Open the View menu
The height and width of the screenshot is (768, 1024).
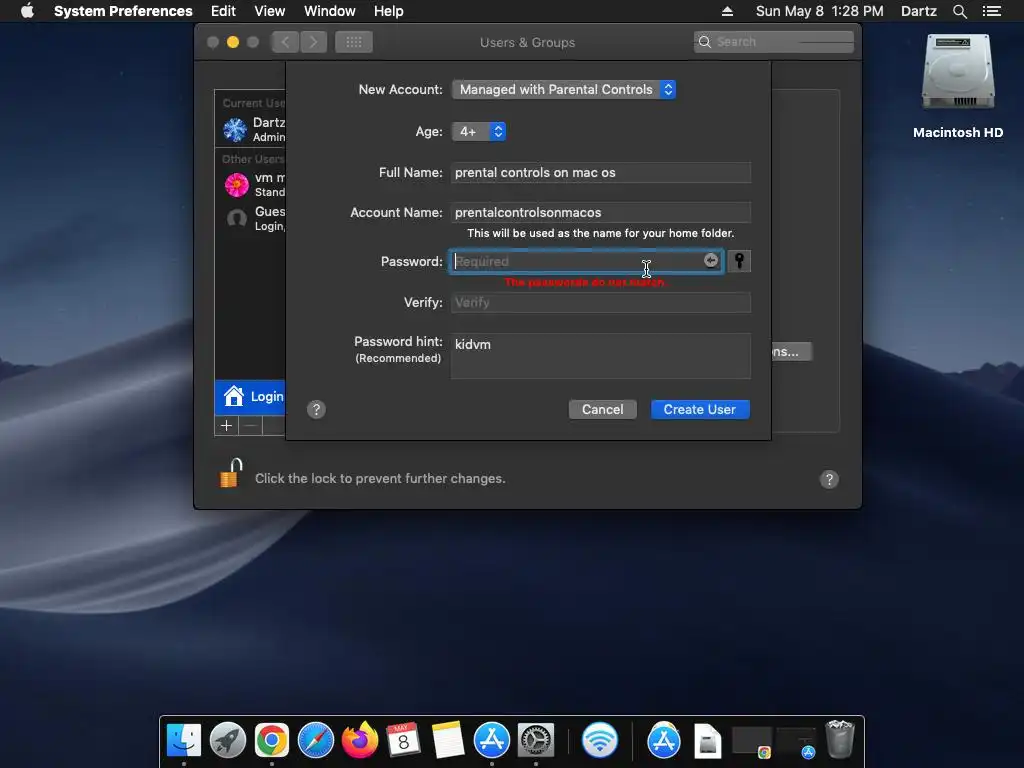coord(270,11)
